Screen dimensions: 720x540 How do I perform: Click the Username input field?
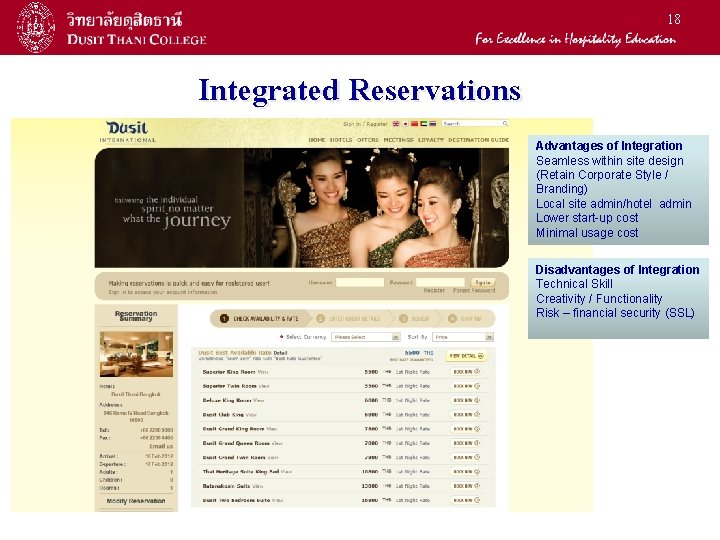360,282
